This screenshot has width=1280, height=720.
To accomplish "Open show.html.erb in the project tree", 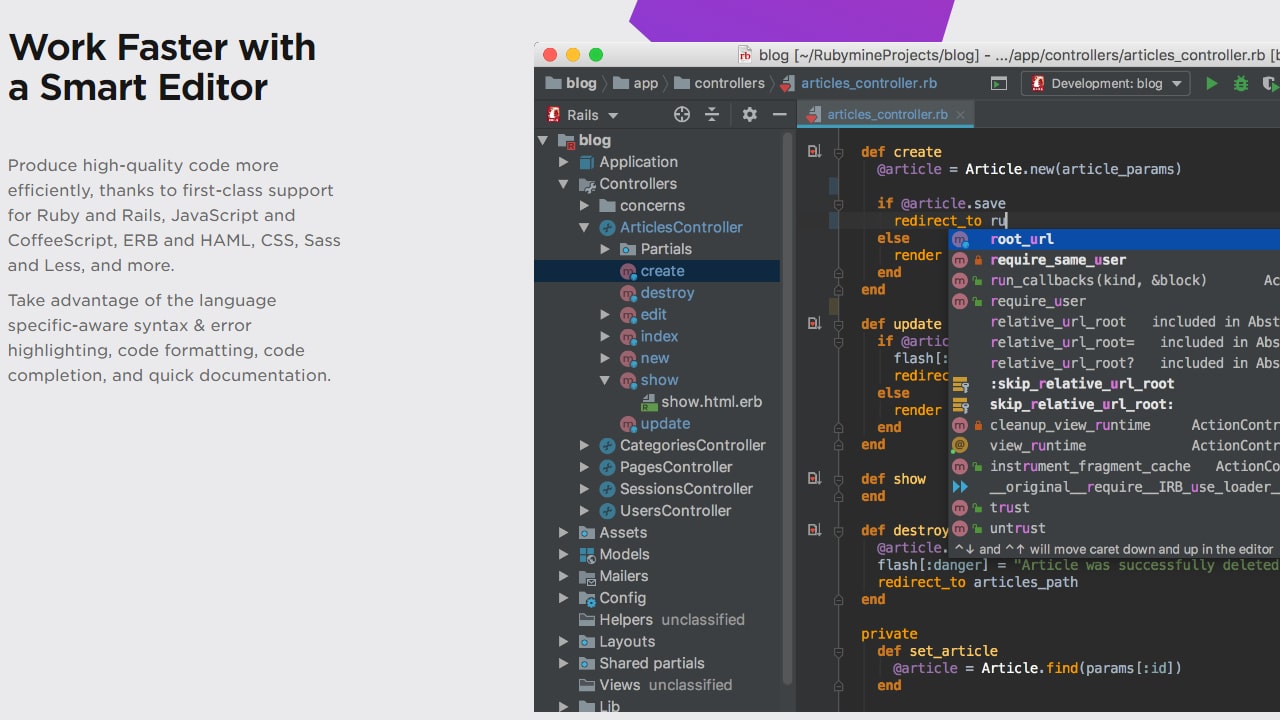I will coord(711,402).
